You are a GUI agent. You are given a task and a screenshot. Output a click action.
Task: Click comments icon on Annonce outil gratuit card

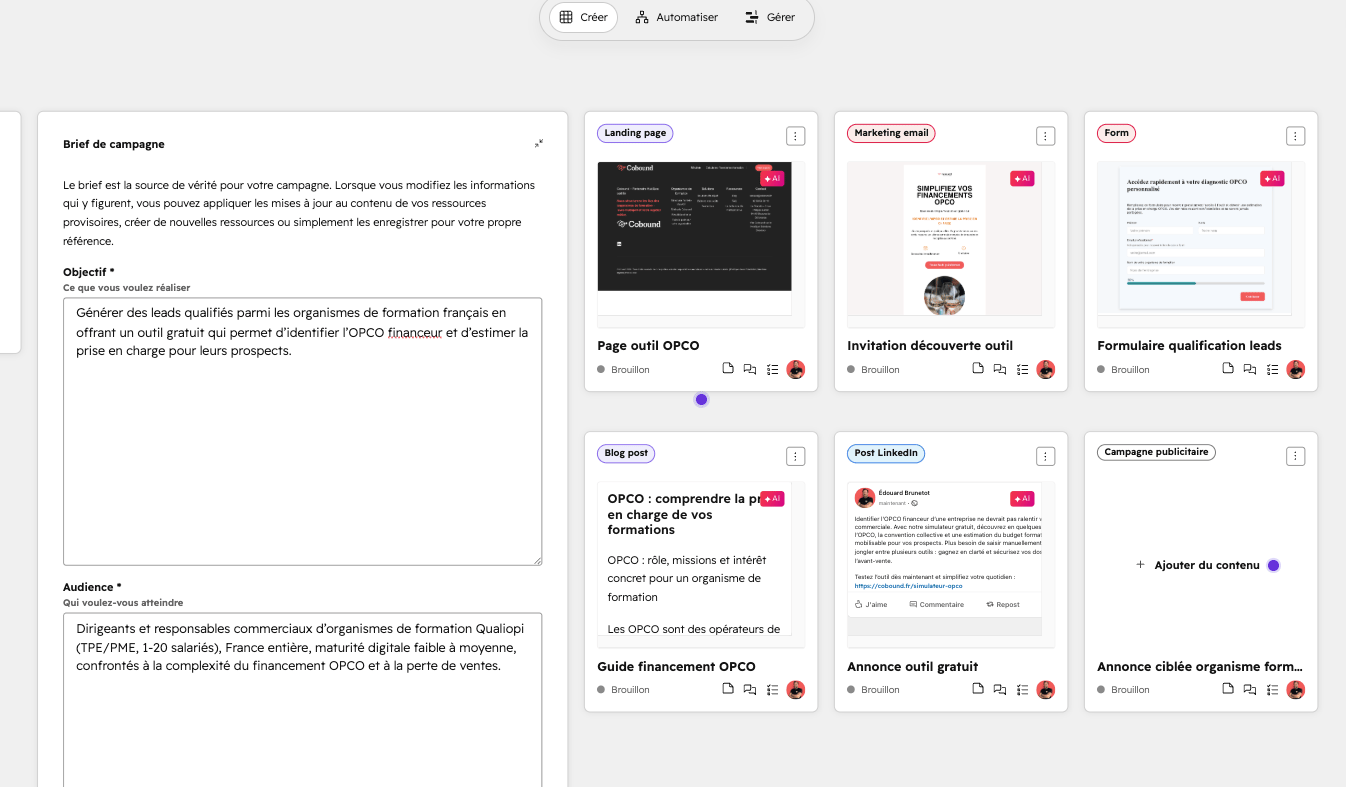(x=999, y=689)
